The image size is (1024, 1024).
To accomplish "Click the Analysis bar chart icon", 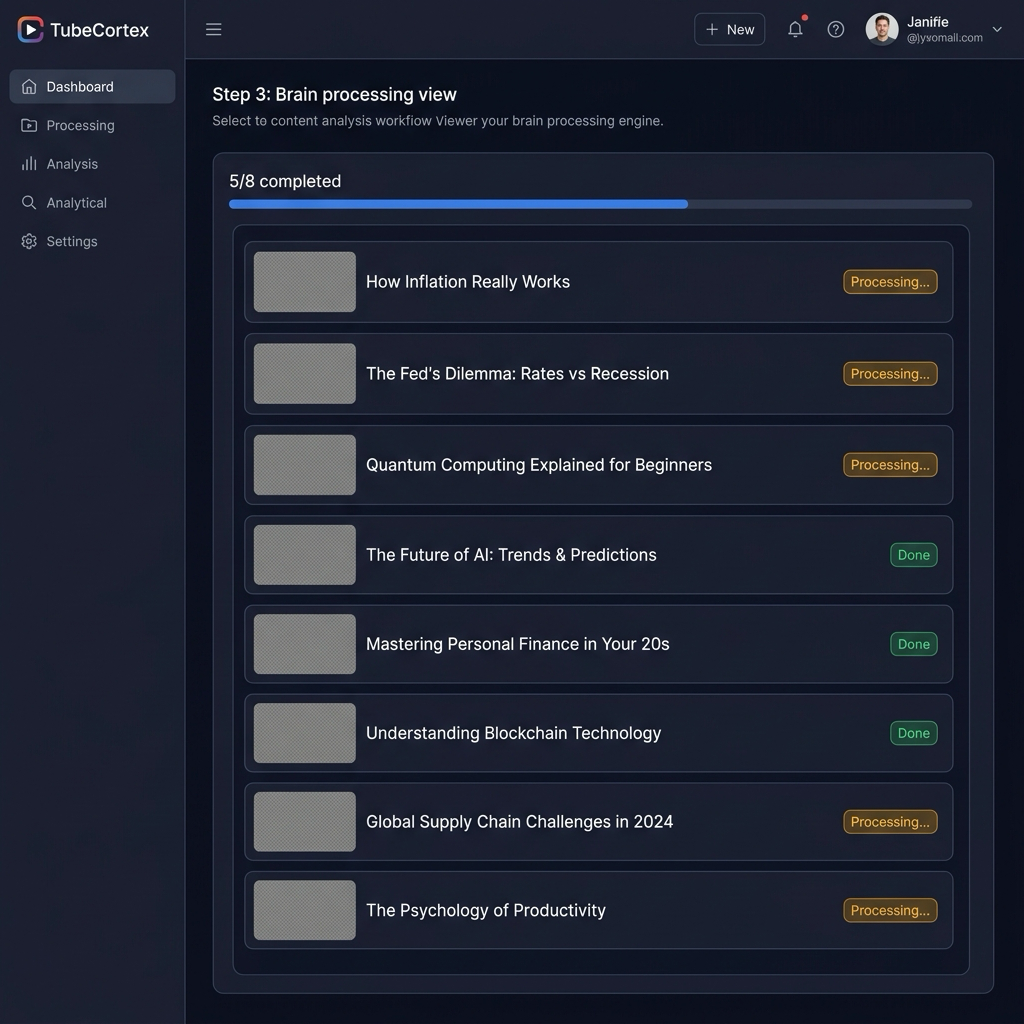I will 29,164.
